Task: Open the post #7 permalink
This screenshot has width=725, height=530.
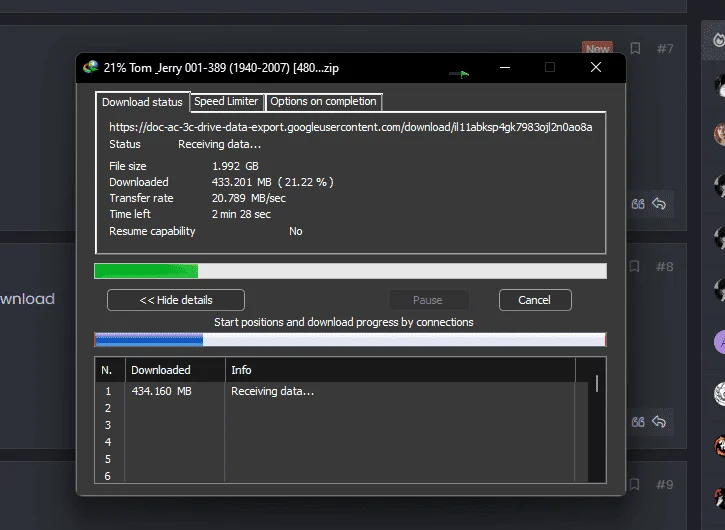Action: tap(665, 49)
